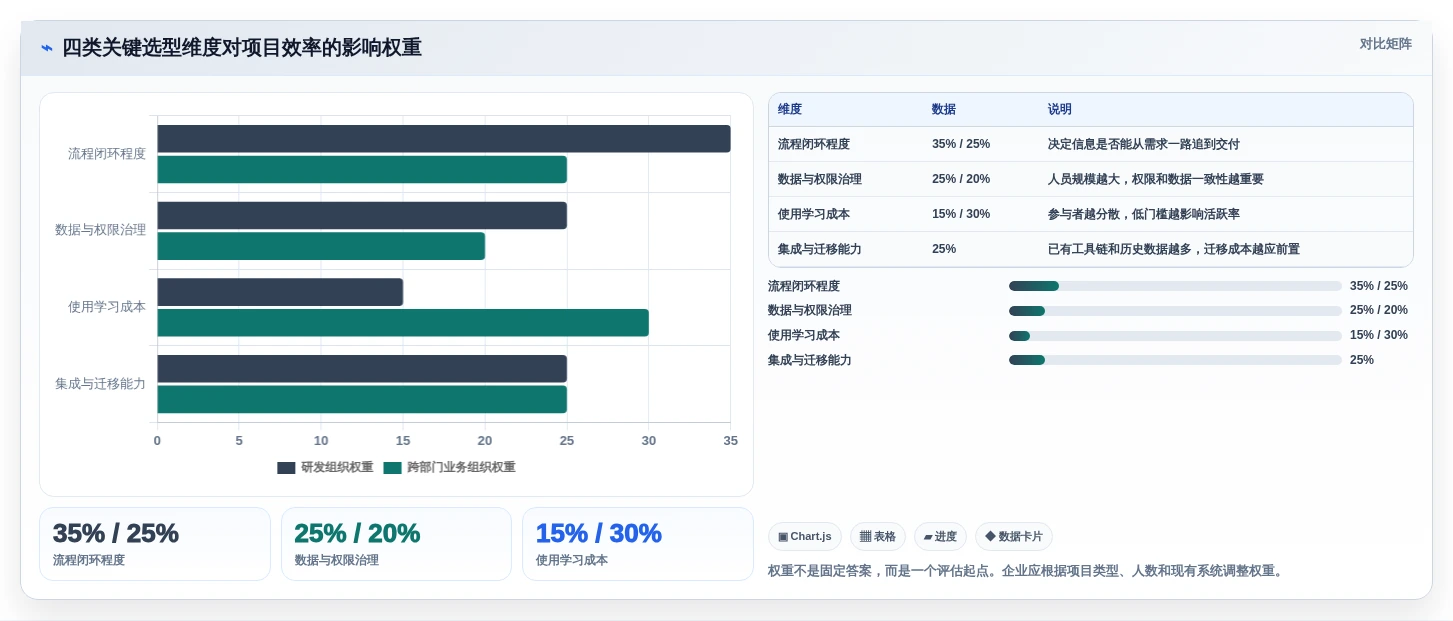This screenshot has height=621, width=1453.
Task: Click the 集成与迁移能力 dark chart bar
Action: coord(362,368)
